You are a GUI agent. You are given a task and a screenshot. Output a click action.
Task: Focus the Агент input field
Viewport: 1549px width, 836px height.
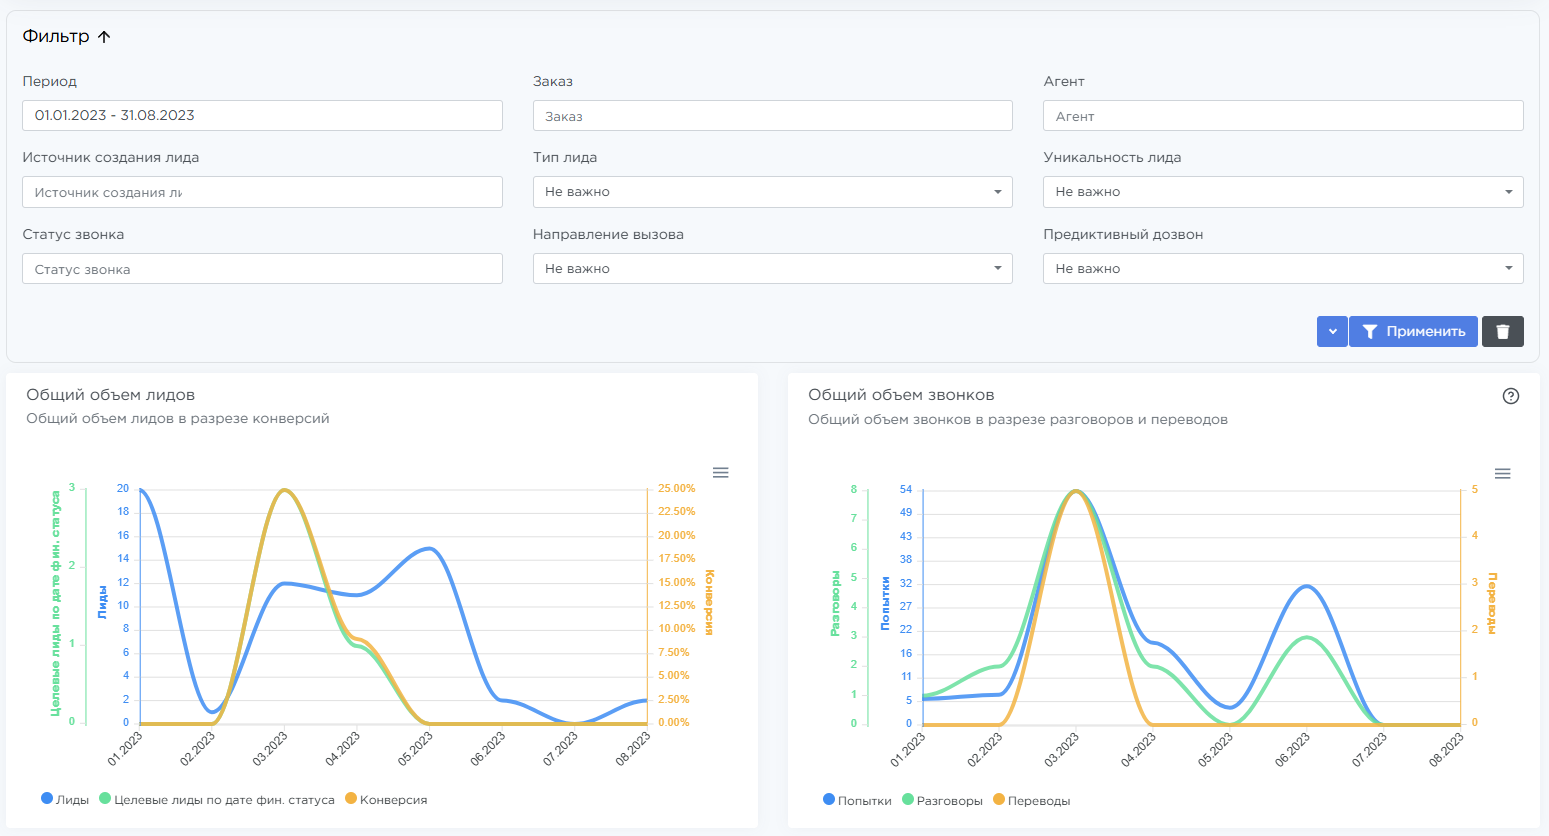(1282, 116)
